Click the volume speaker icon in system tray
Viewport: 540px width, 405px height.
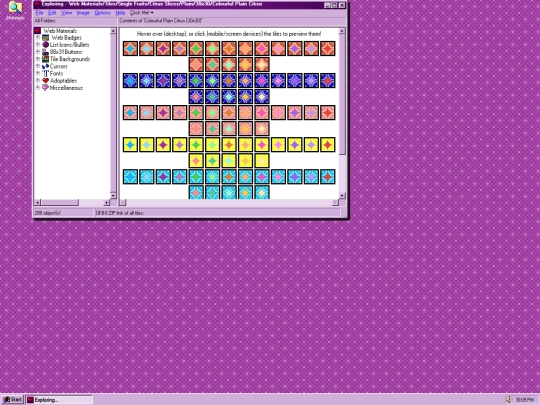tap(508, 399)
